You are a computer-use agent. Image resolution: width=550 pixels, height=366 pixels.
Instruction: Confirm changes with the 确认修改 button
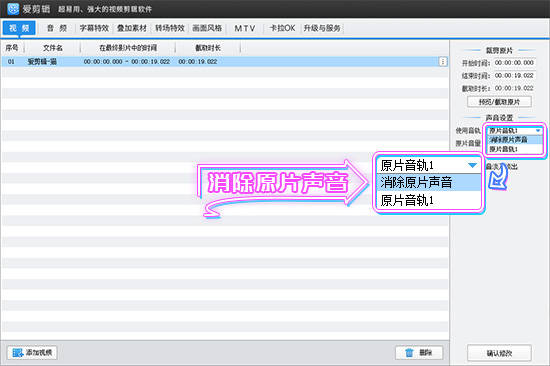pyautogui.click(x=499, y=353)
